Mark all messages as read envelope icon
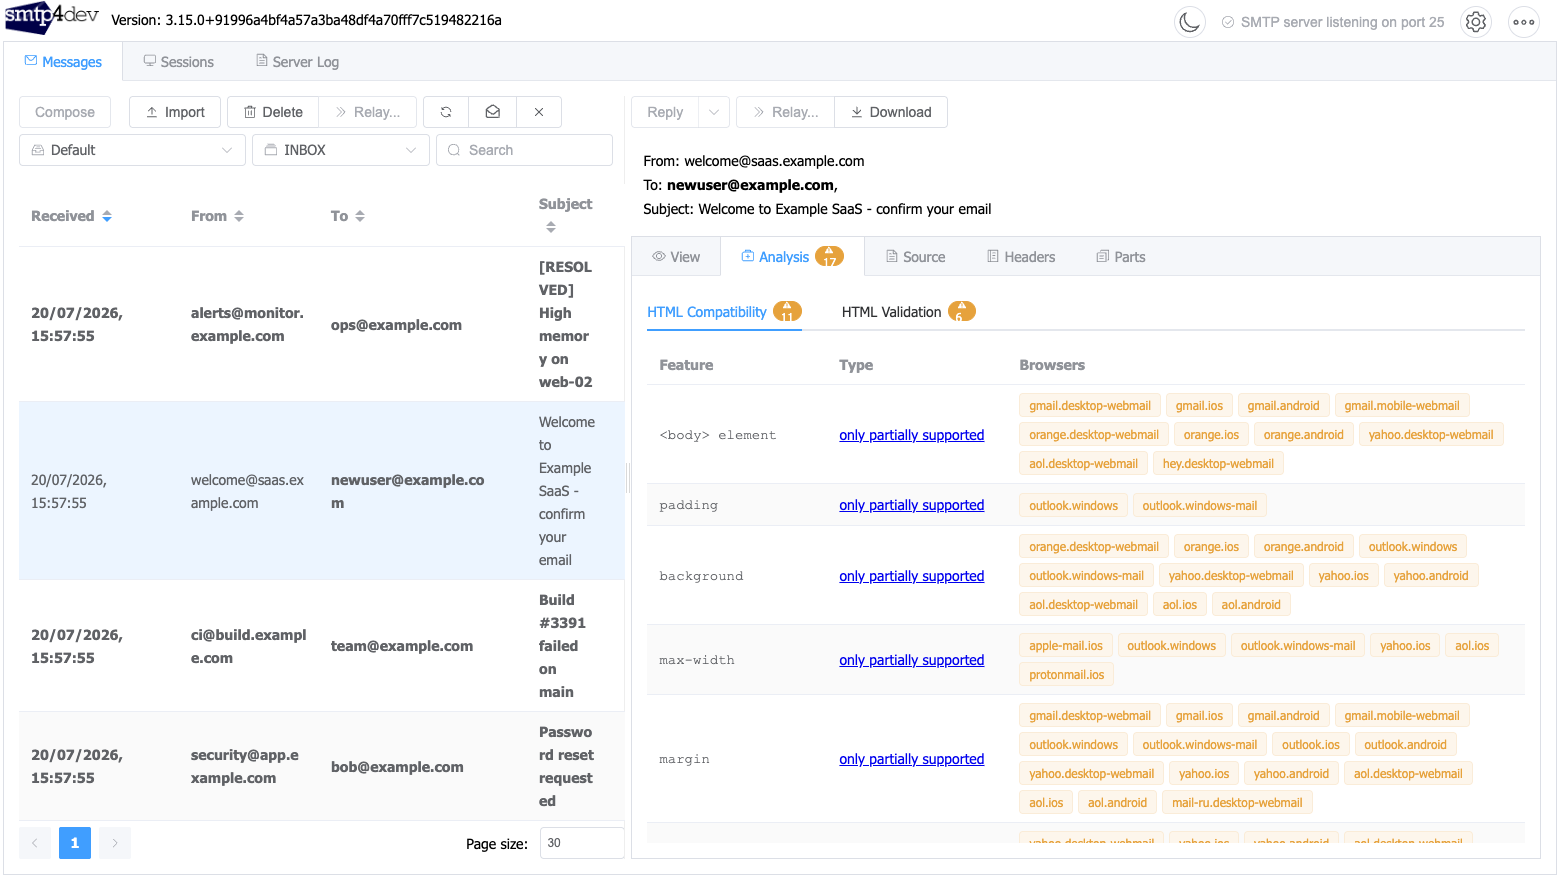This screenshot has width=1560, height=878. tap(492, 112)
